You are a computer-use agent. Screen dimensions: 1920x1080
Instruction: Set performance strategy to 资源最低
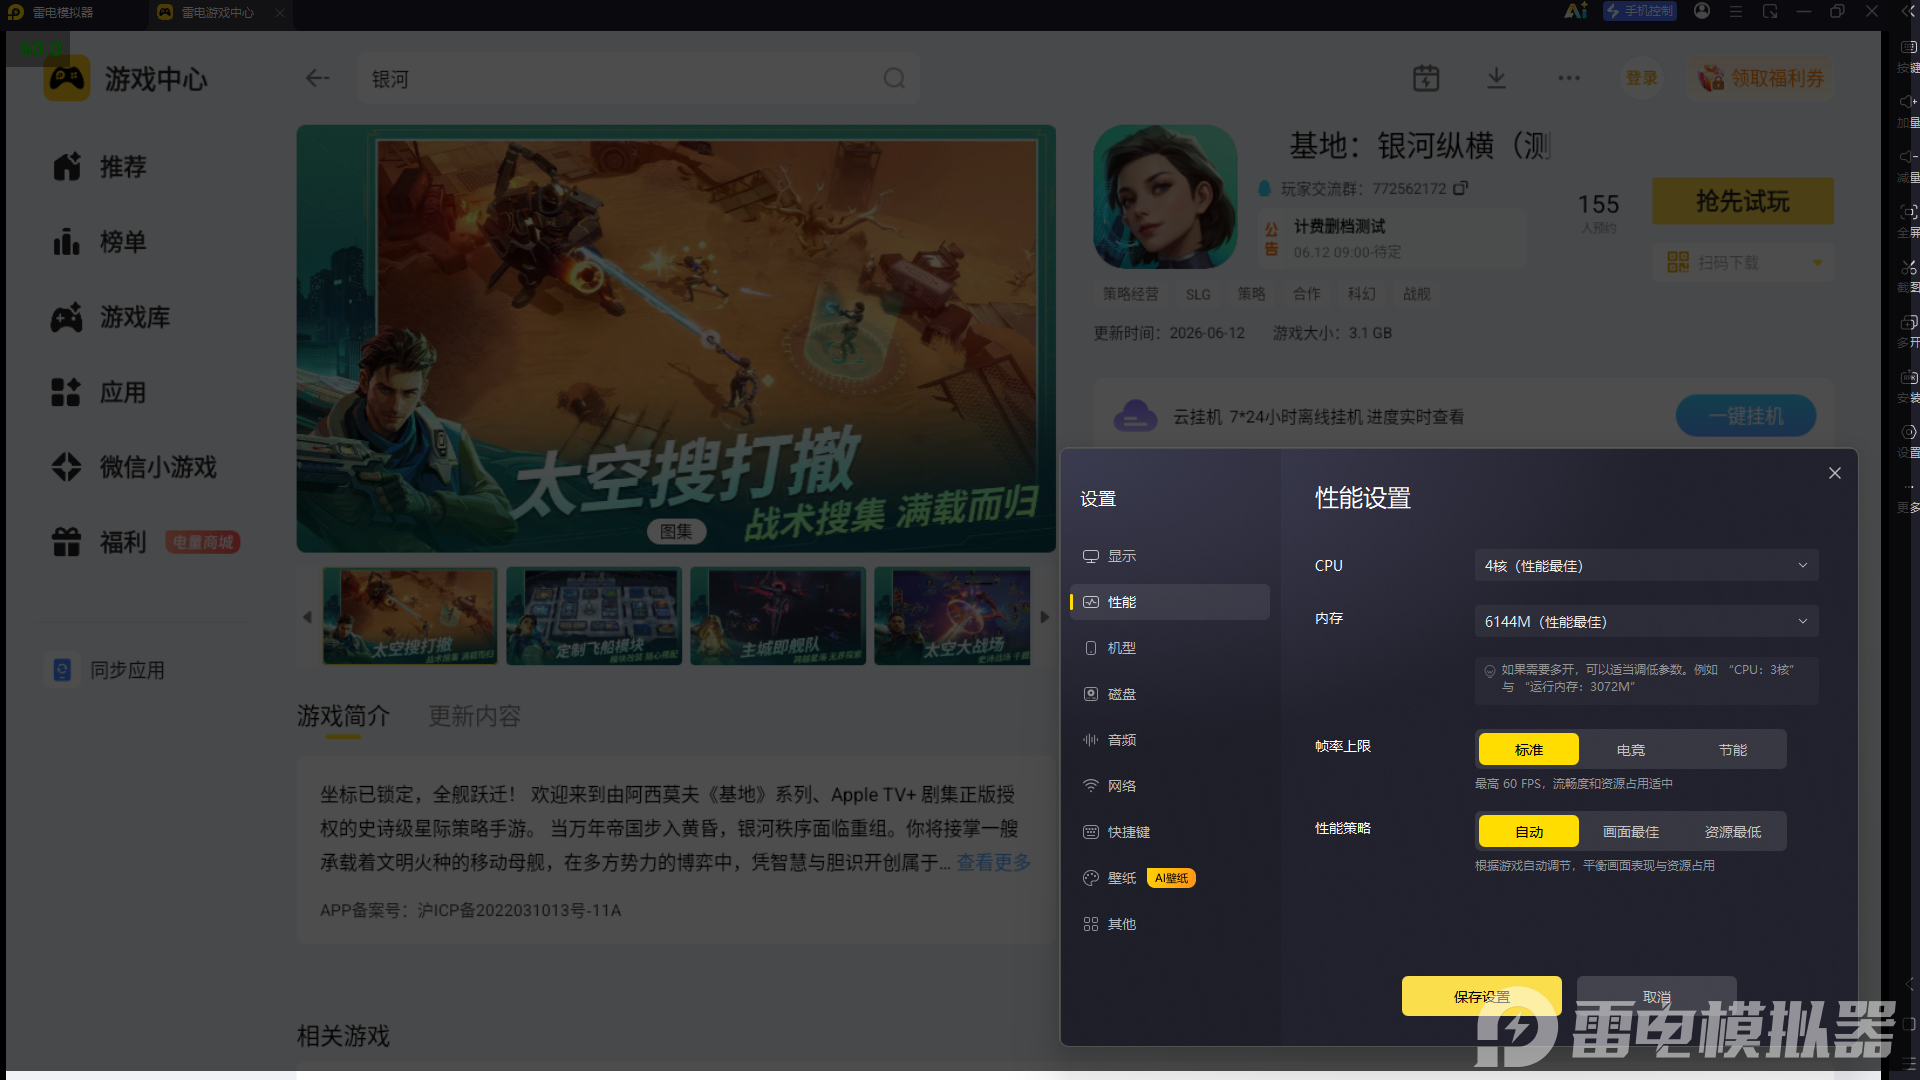click(x=1733, y=831)
